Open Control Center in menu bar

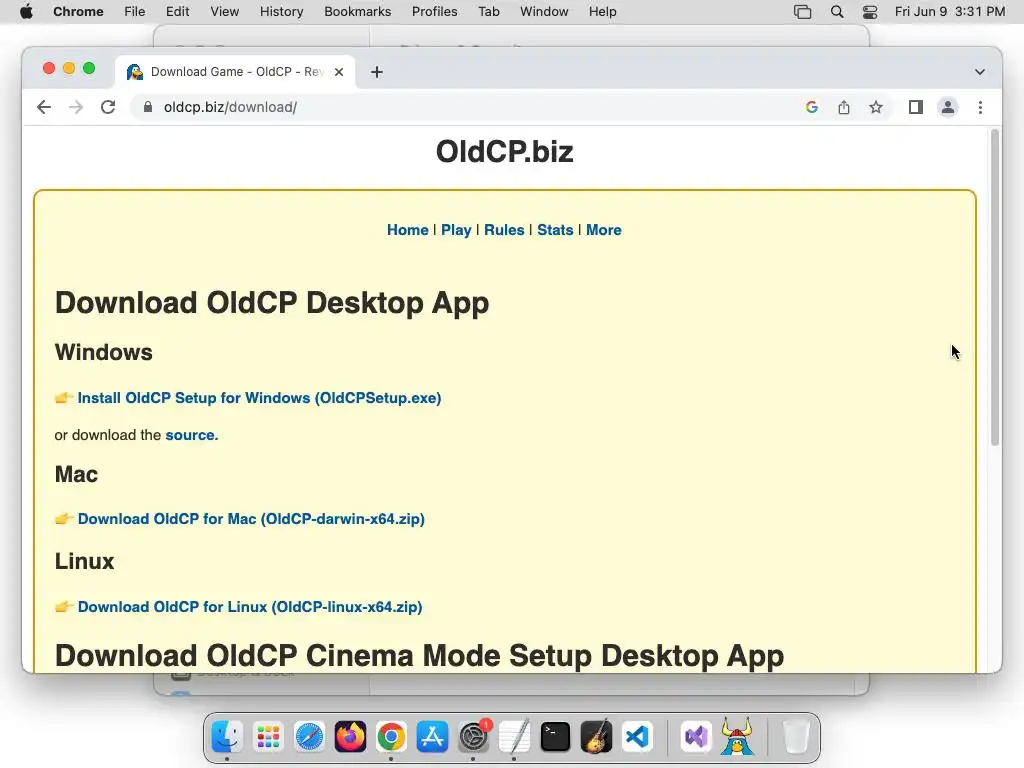tap(870, 12)
